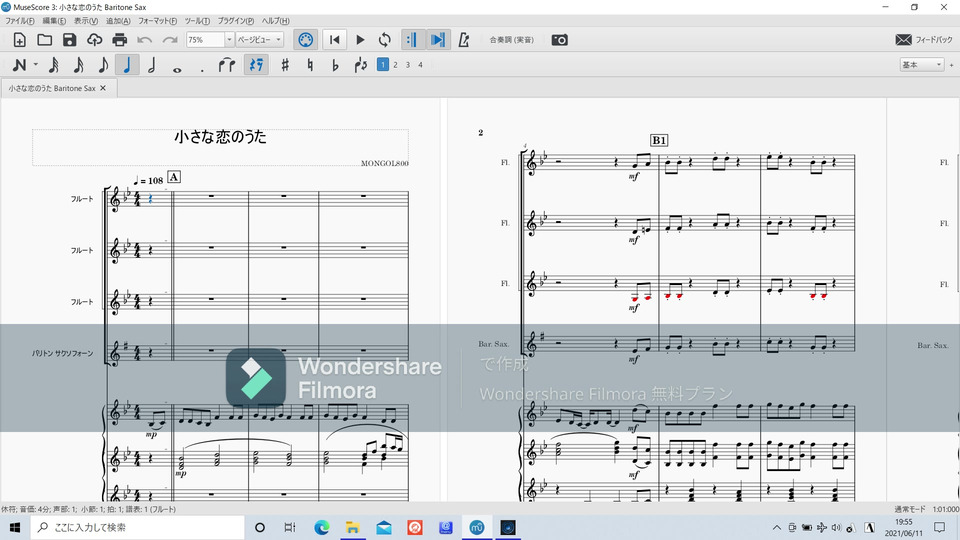Select quarter note duration
This screenshot has height=540, width=960.
click(x=127, y=65)
